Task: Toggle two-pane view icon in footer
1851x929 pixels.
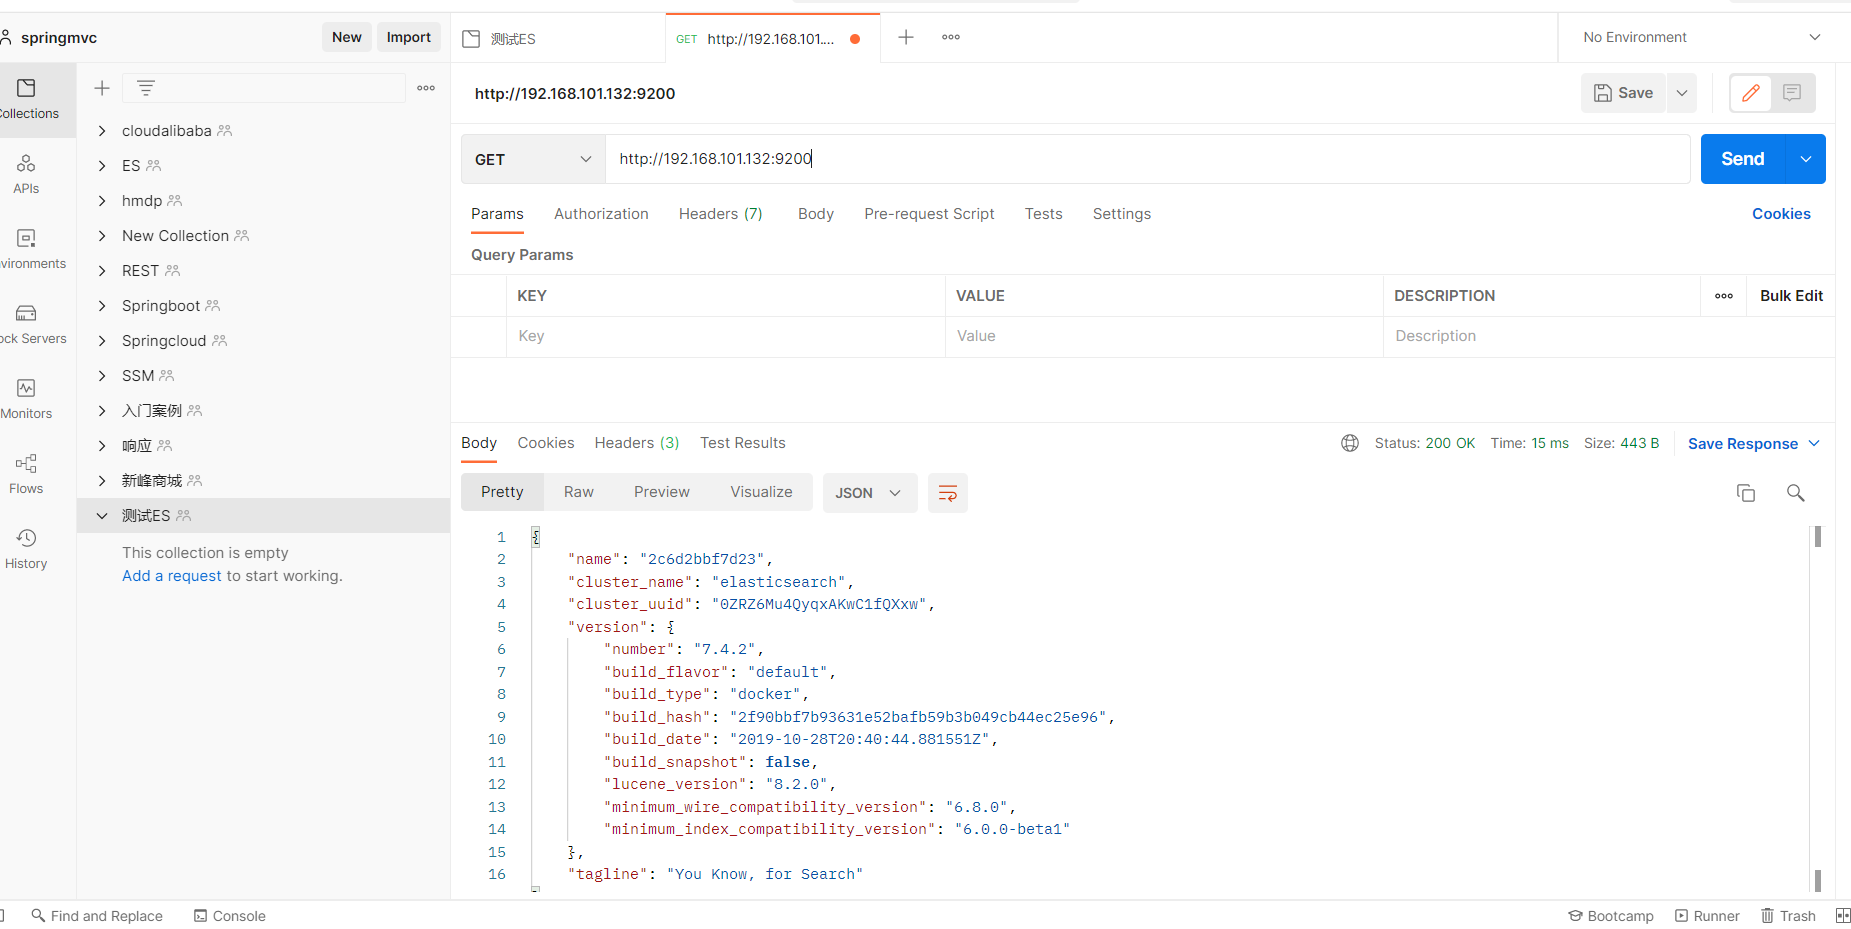Action: 1843,916
